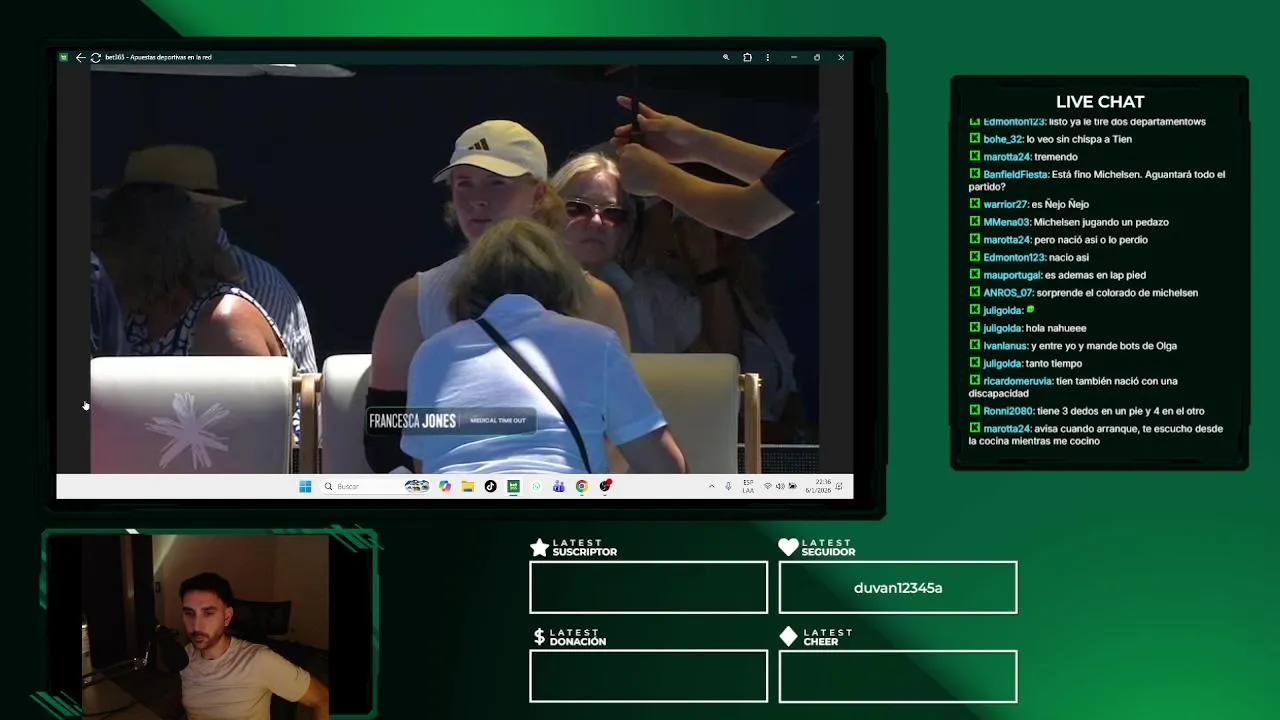
Task: Click username ANROS_07 in live chat
Action: pyautogui.click(x=1008, y=293)
